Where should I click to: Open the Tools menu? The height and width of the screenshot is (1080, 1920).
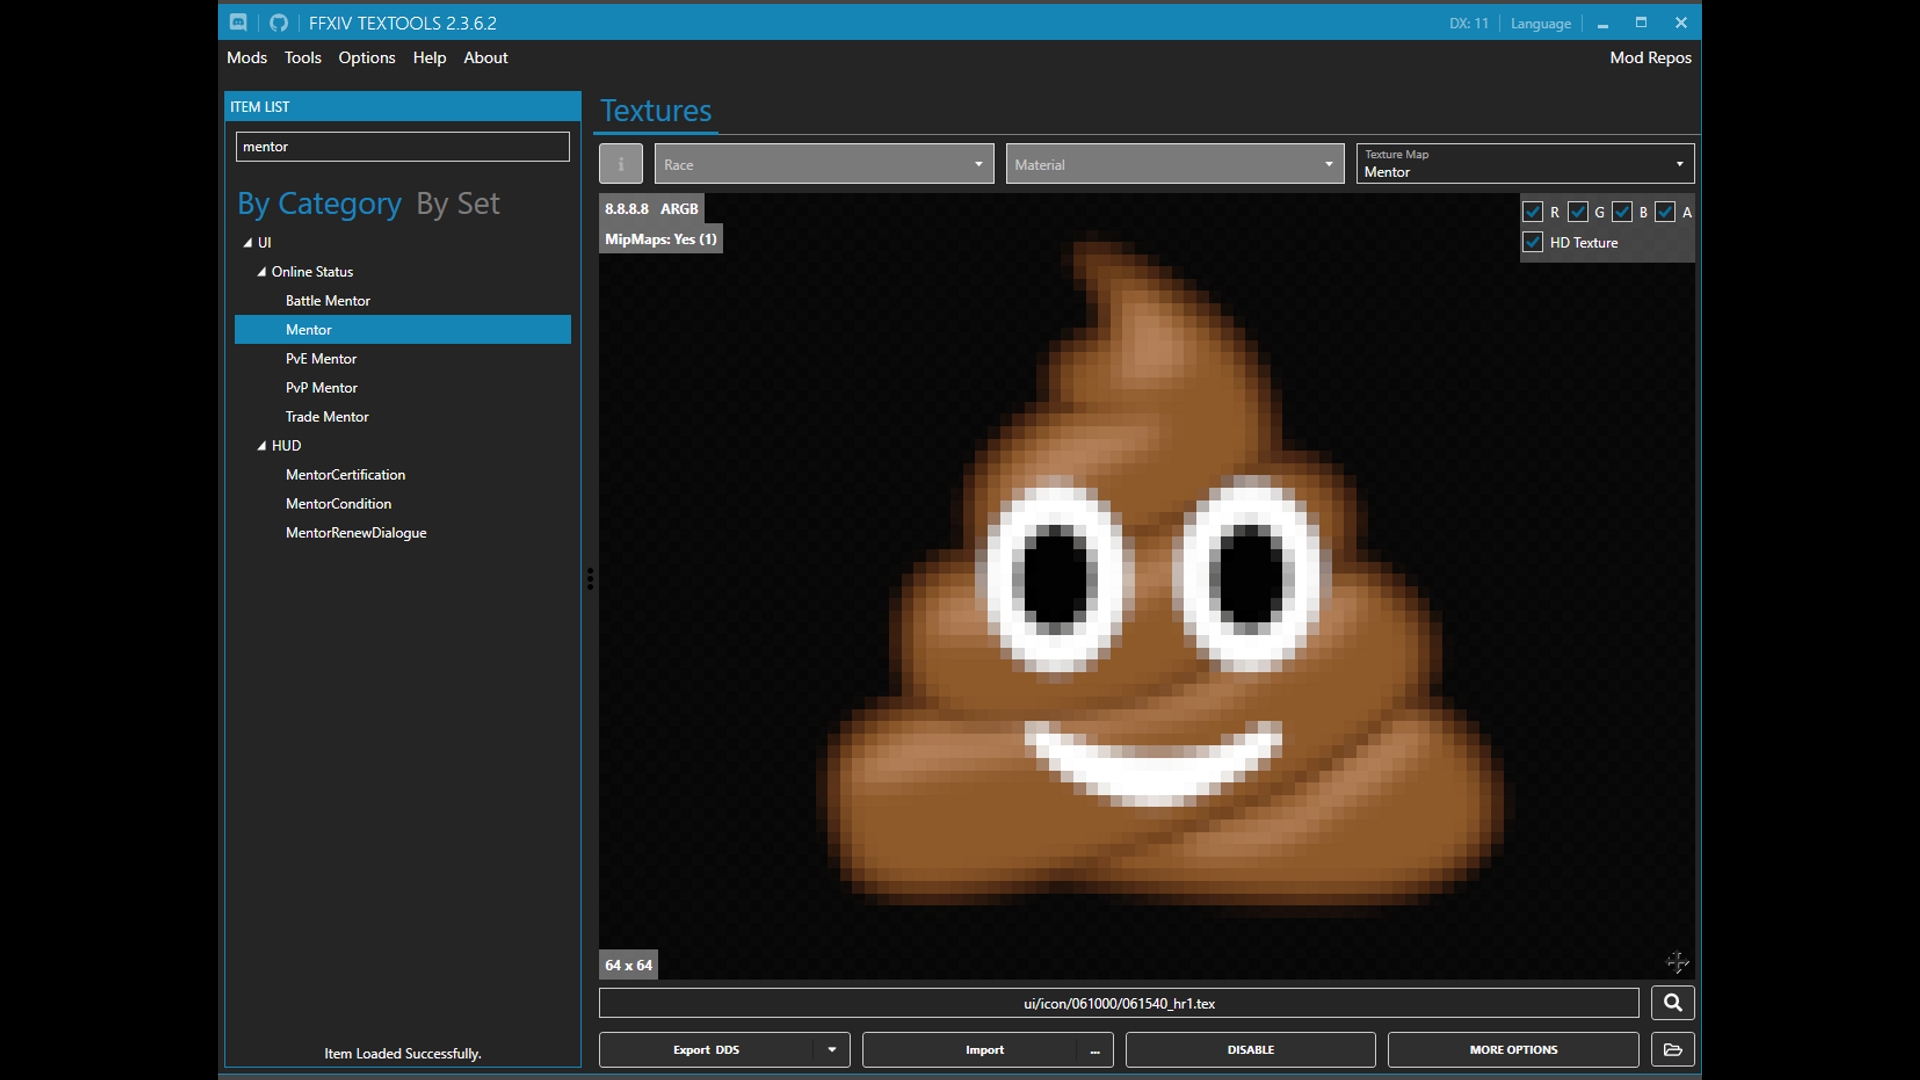tap(303, 58)
